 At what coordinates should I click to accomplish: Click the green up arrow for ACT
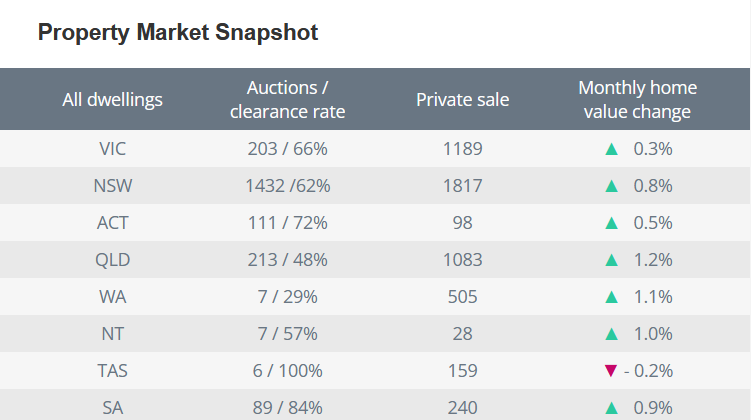[x=612, y=223]
